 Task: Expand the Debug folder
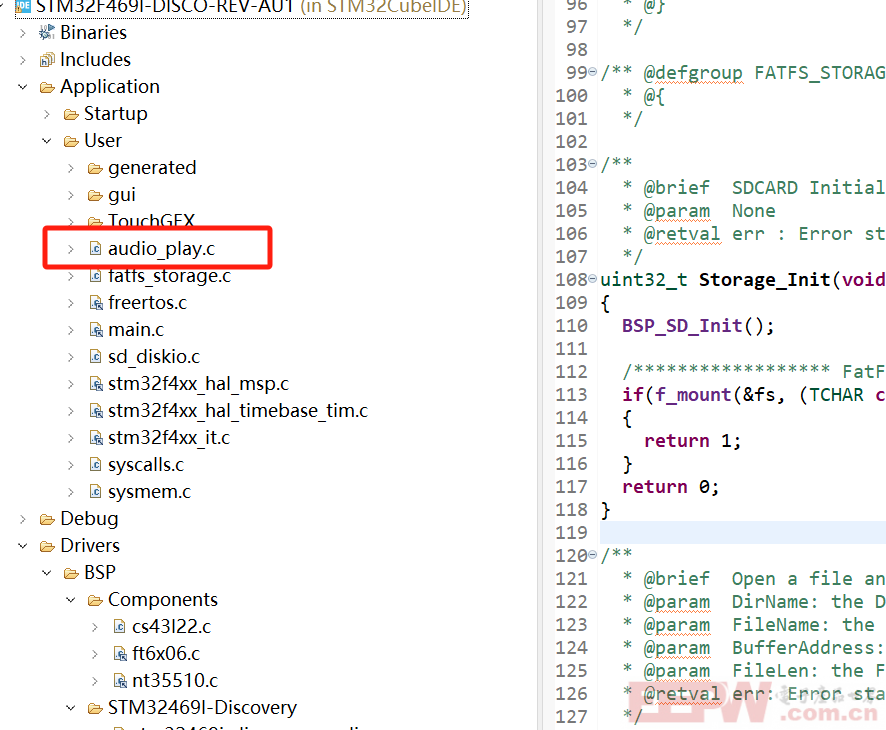[23, 519]
